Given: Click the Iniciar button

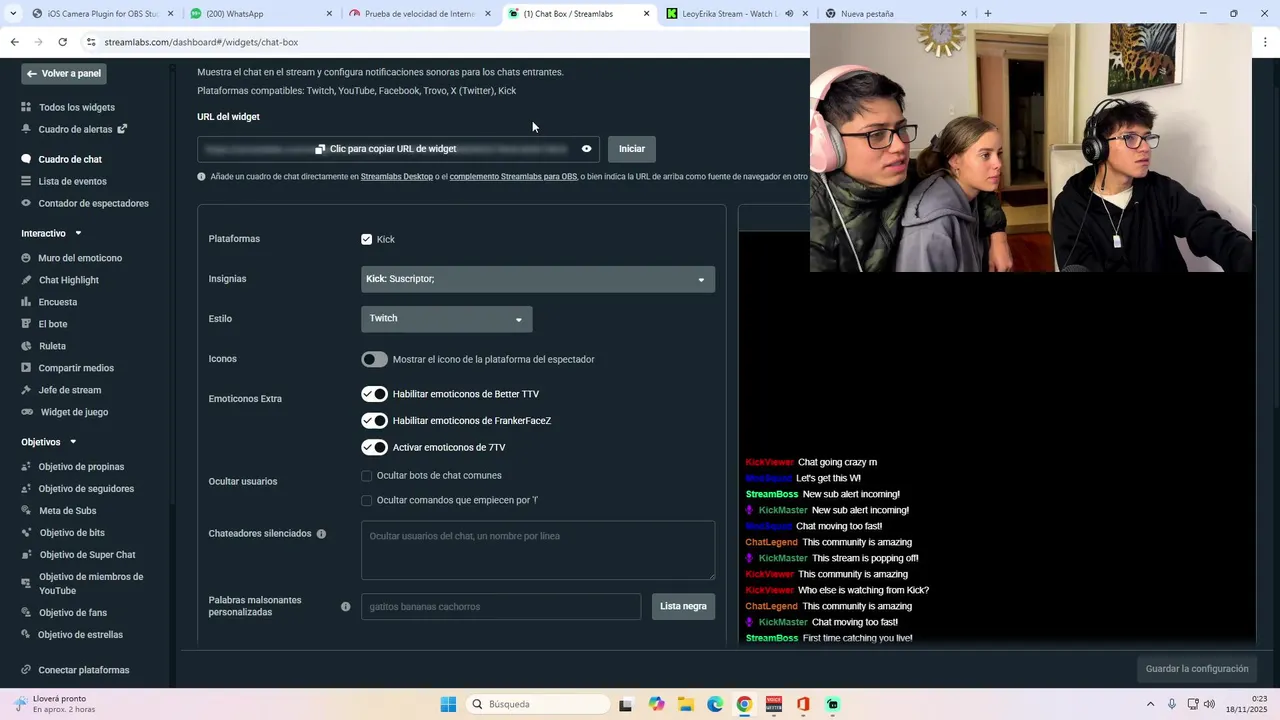Looking at the screenshot, I should point(632,149).
